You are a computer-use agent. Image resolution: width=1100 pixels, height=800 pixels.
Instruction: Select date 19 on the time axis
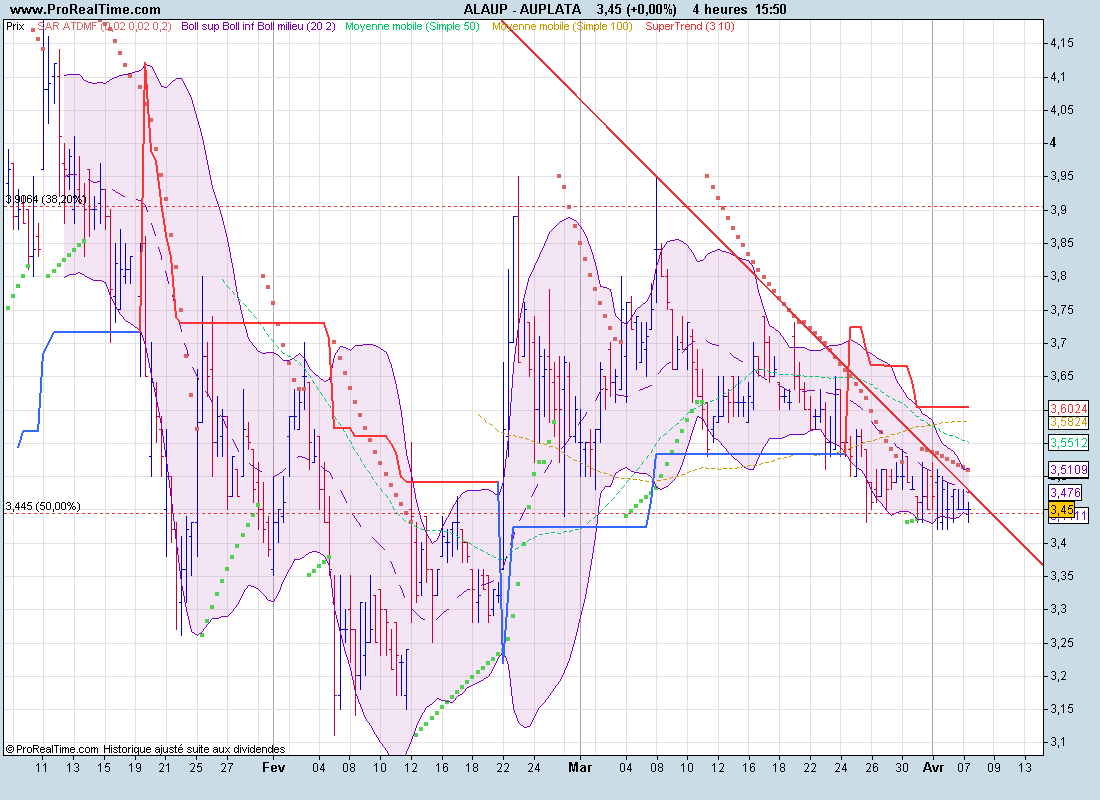pyautogui.click(x=135, y=768)
